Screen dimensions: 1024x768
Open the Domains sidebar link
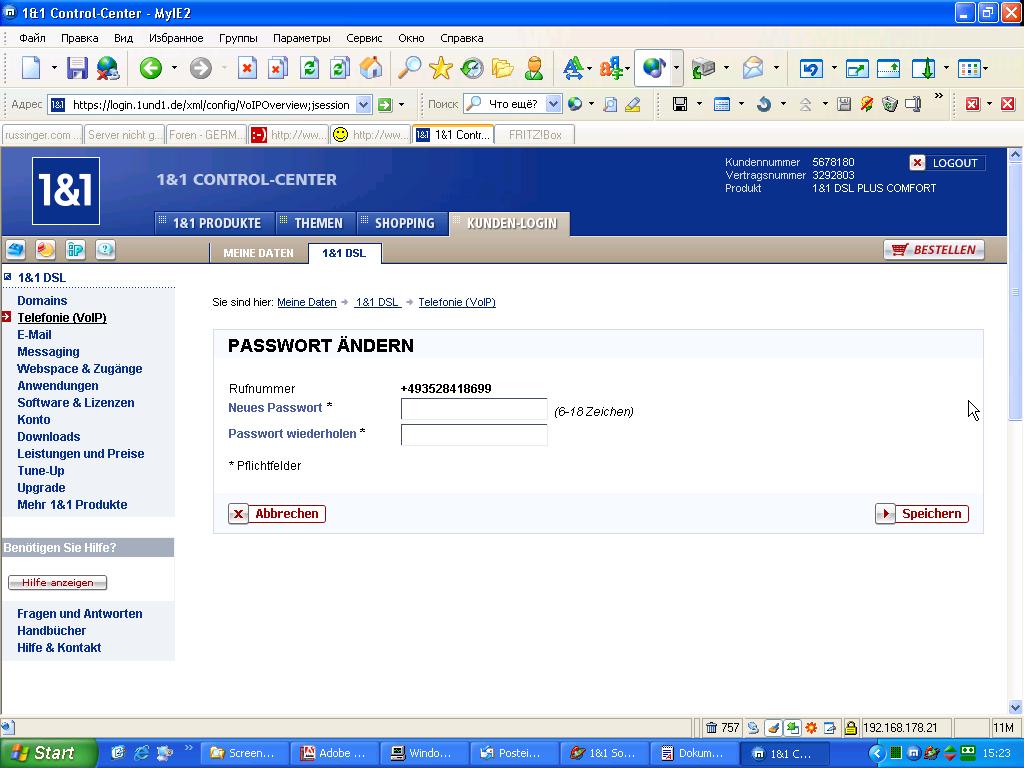click(x=42, y=300)
